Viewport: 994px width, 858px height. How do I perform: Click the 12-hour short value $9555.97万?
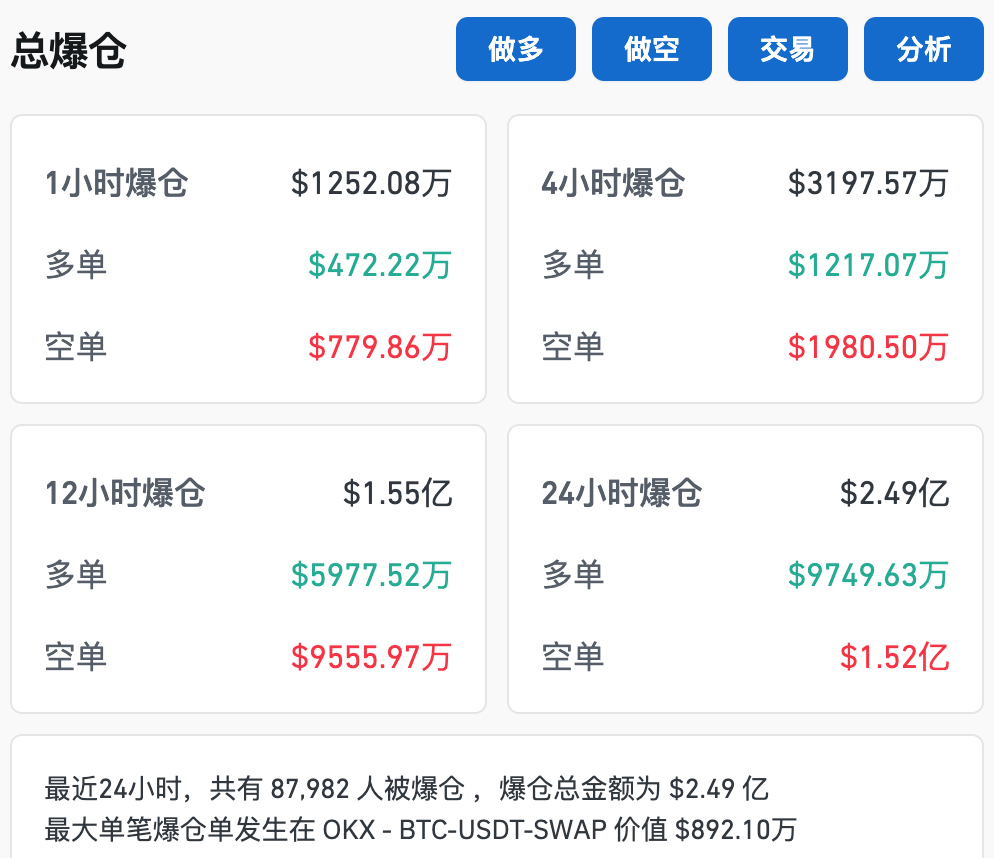coord(371,657)
